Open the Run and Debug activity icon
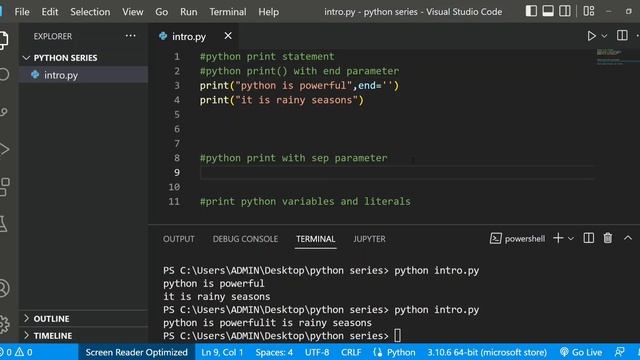This screenshot has width=640, height=360. pyautogui.click(x=4, y=149)
